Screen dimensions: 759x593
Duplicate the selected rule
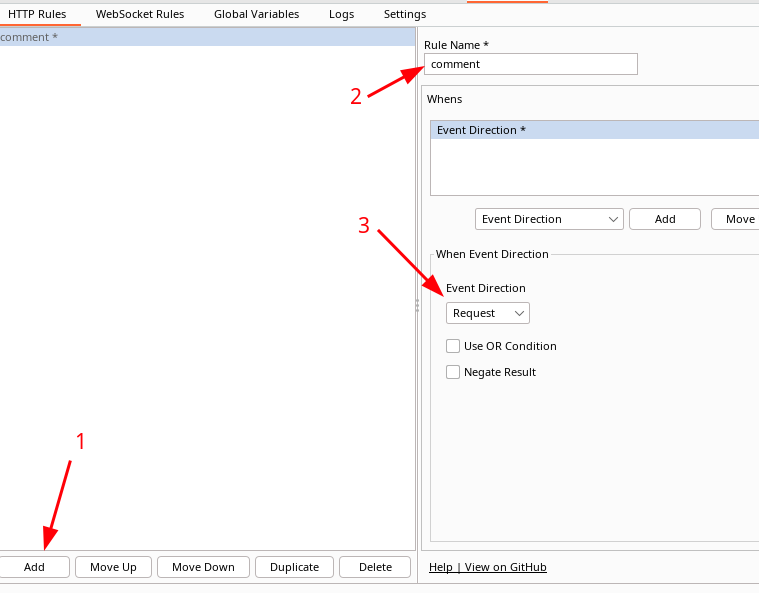tap(294, 567)
